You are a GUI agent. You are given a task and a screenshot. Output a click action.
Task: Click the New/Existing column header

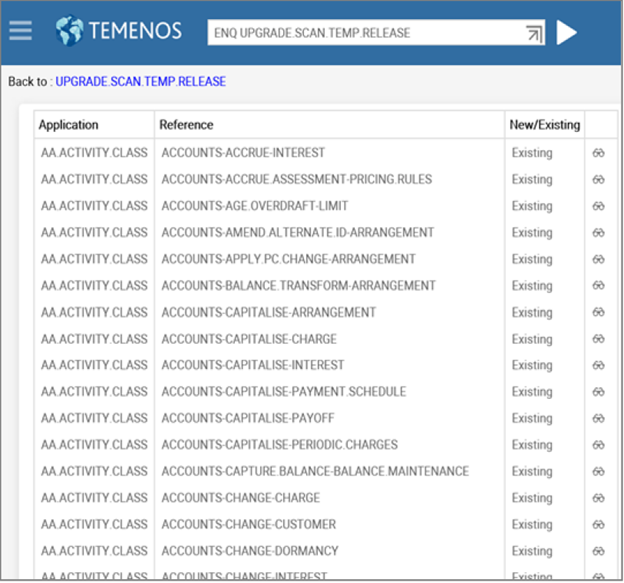[545, 125]
